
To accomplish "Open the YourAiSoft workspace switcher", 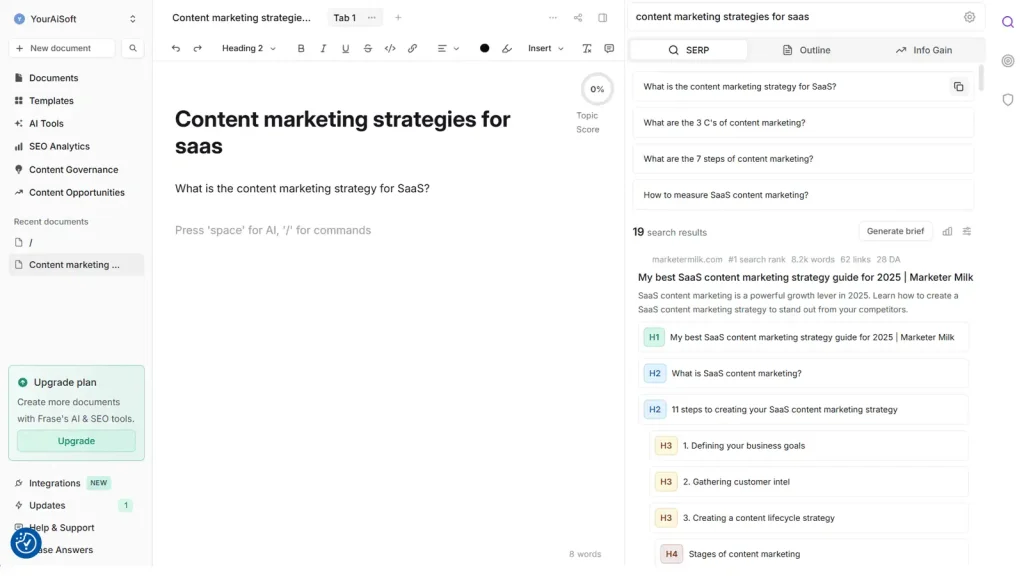I will (x=76, y=18).
